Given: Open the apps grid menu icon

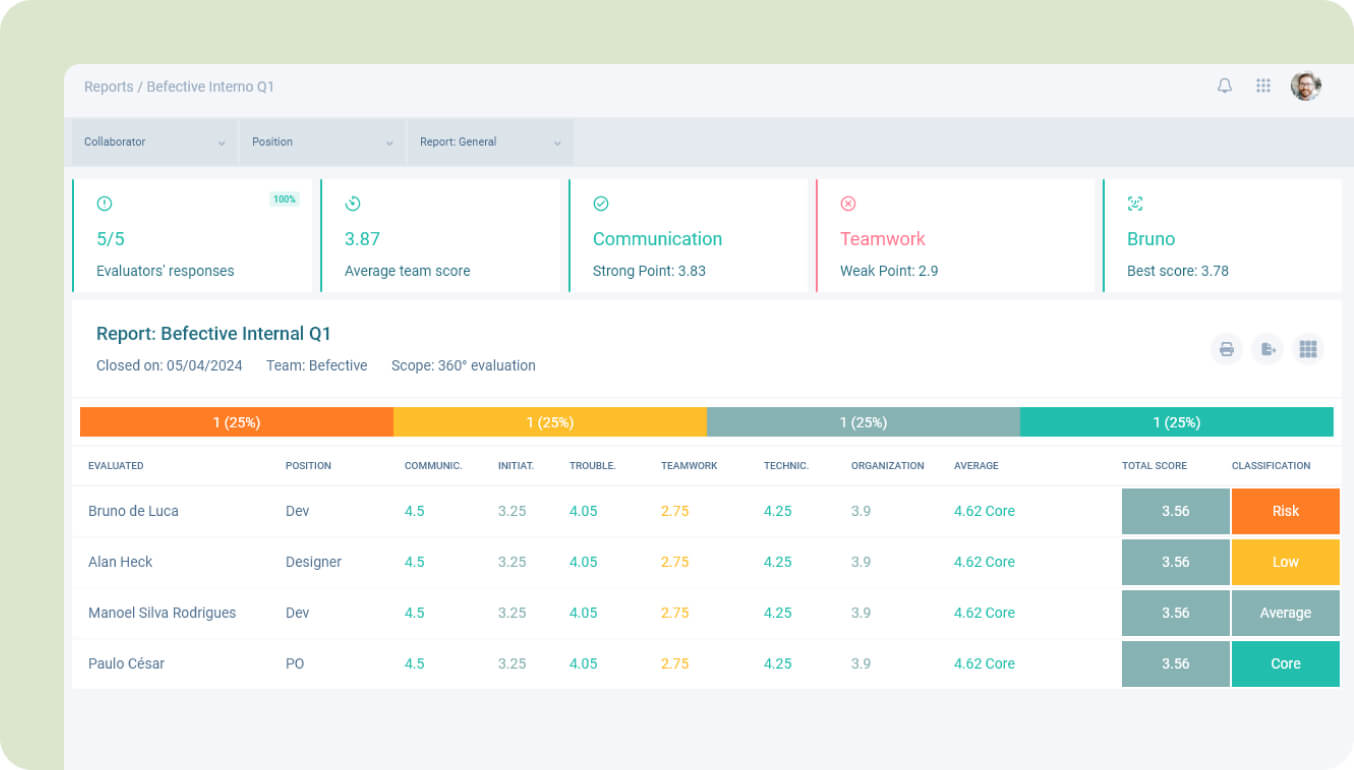Looking at the screenshot, I should pos(1263,86).
